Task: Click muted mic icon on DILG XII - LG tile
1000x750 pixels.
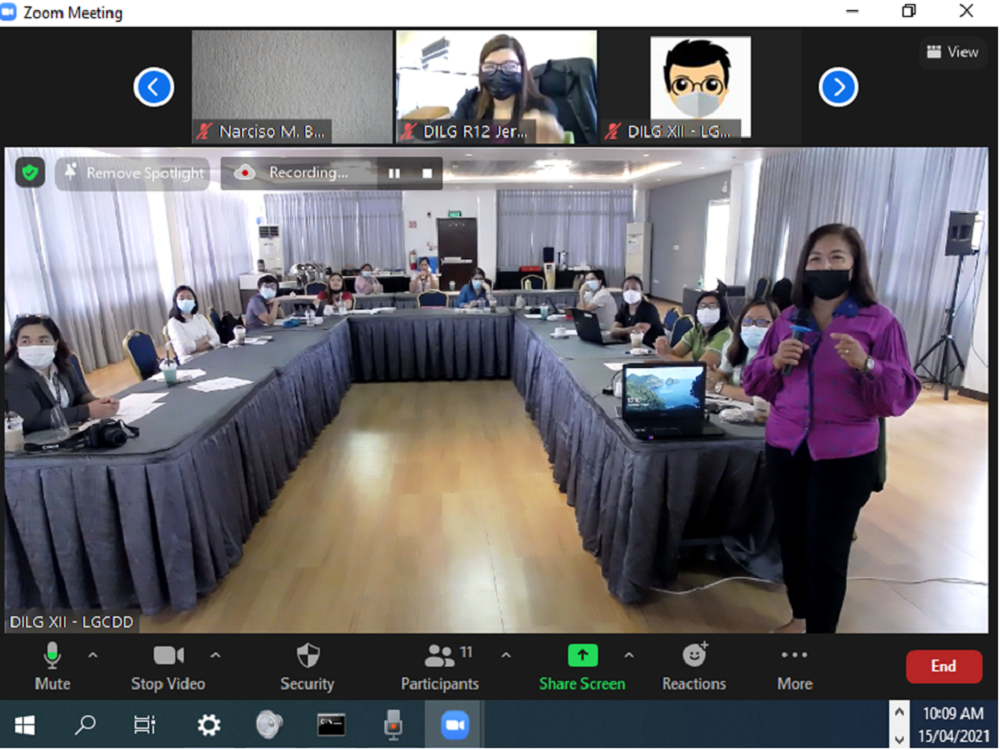Action: (613, 132)
